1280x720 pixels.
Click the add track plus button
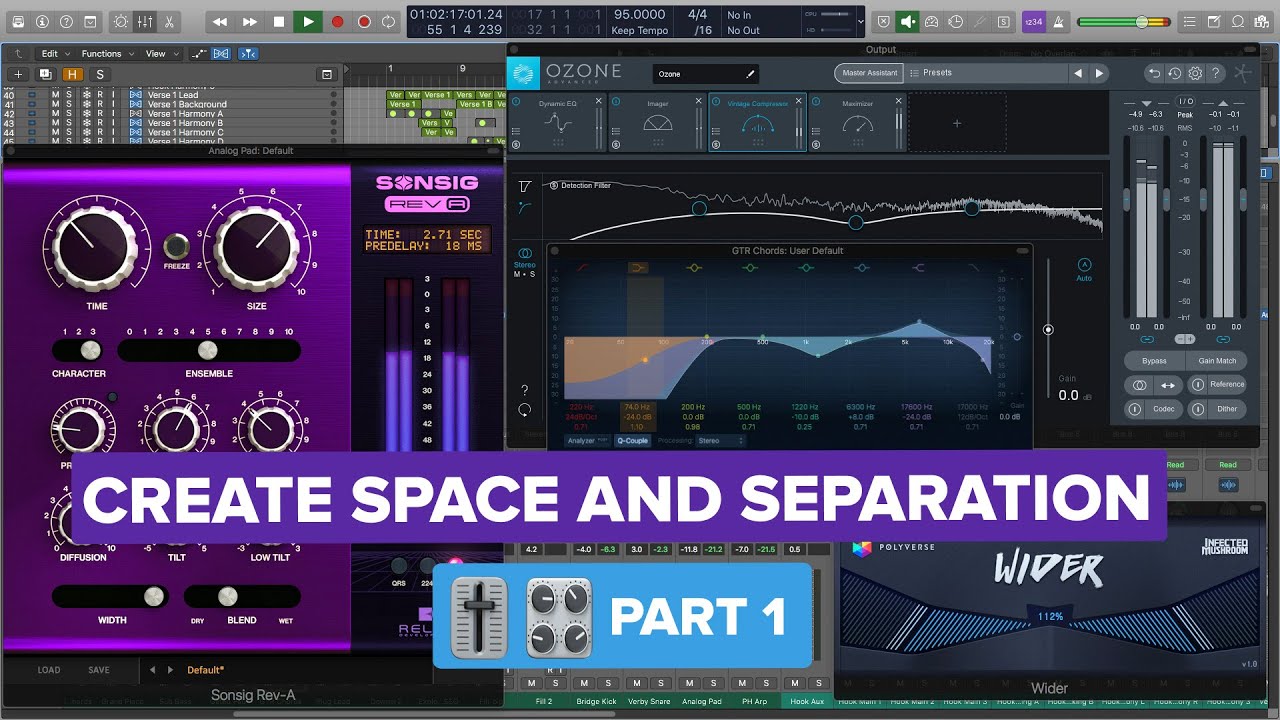[18, 74]
